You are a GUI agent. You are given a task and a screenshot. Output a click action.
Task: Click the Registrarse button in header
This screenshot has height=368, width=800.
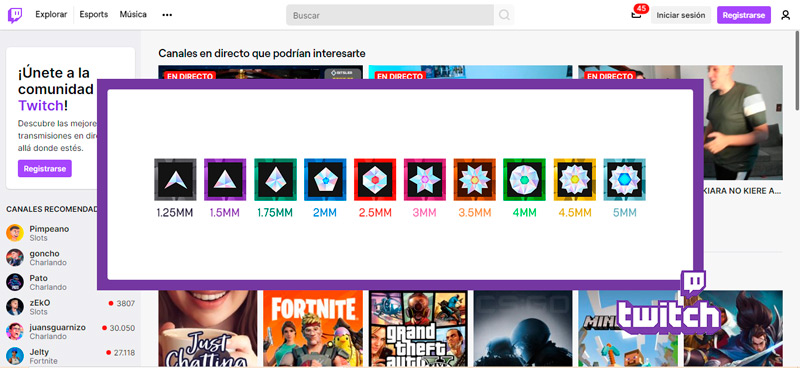tap(744, 15)
